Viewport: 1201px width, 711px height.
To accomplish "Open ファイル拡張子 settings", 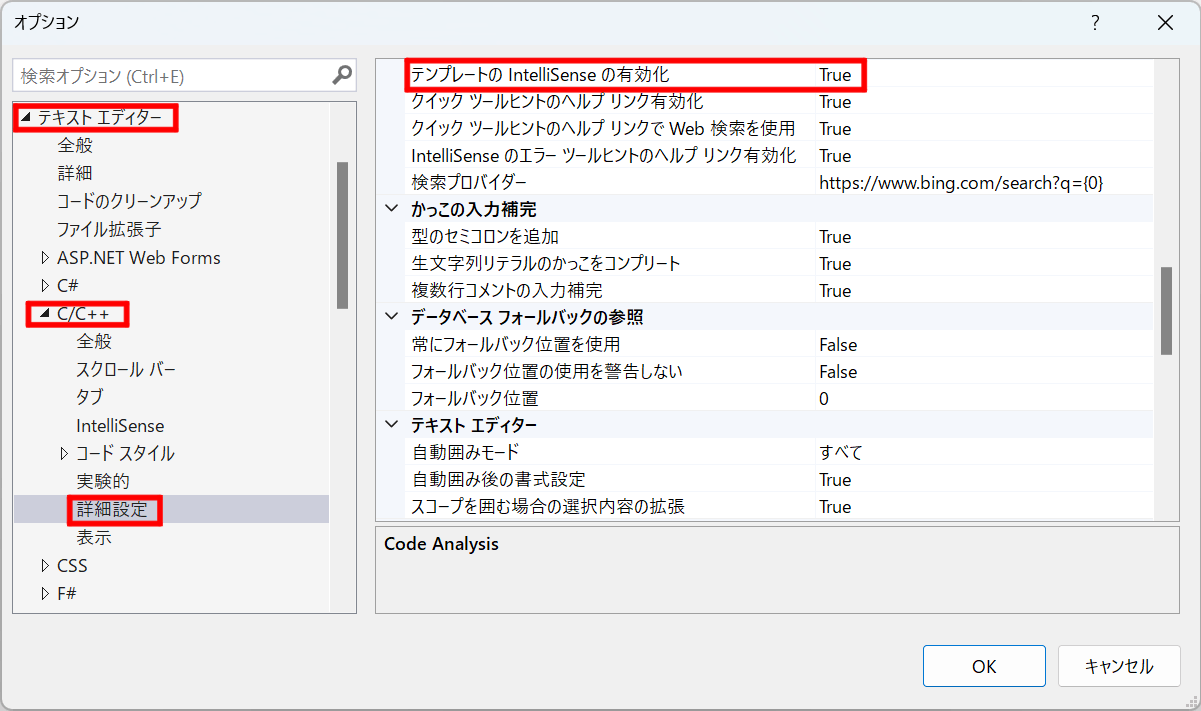I will pyautogui.click(x=109, y=229).
